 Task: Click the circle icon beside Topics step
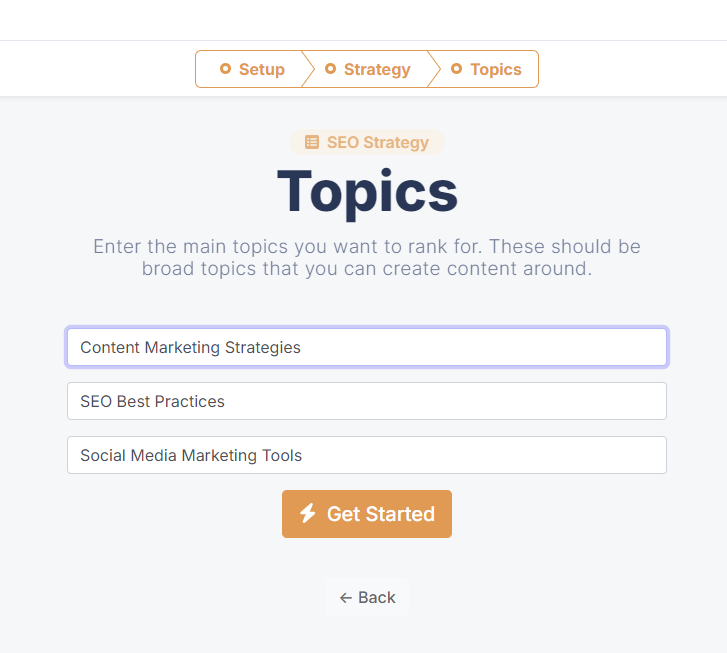pyautogui.click(x=457, y=69)
